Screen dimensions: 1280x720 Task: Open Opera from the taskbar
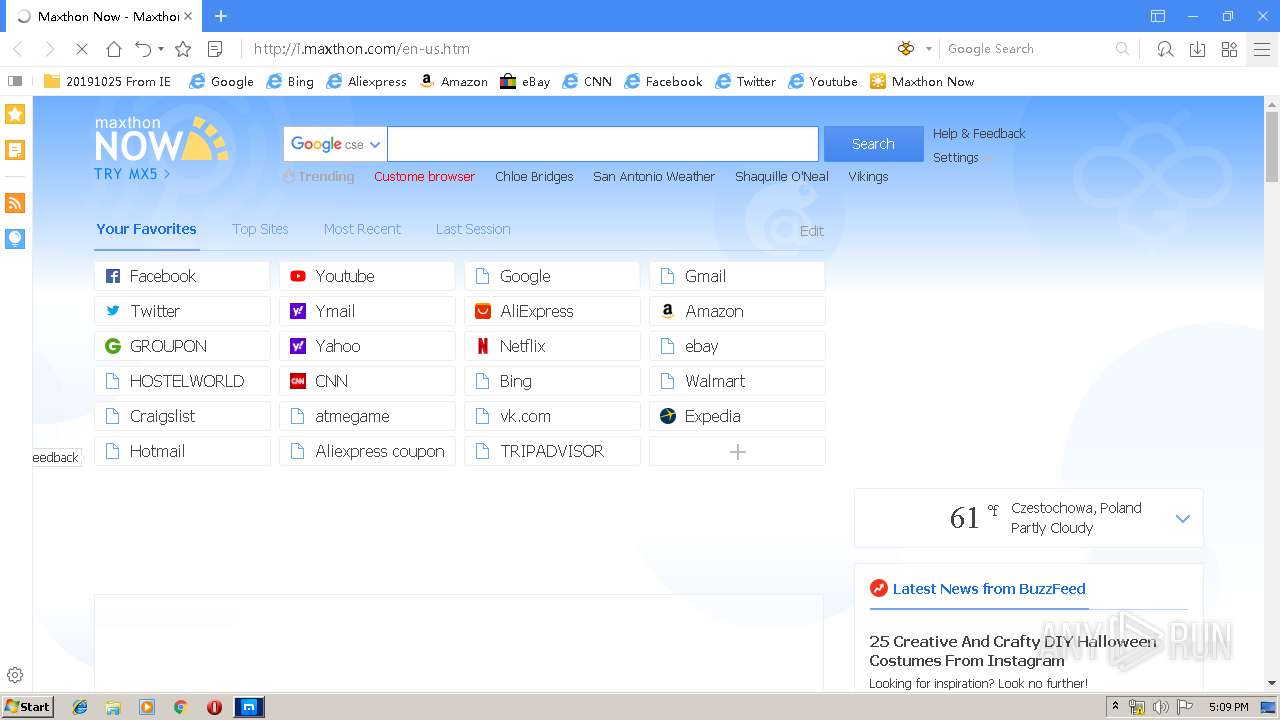(214, 707)
